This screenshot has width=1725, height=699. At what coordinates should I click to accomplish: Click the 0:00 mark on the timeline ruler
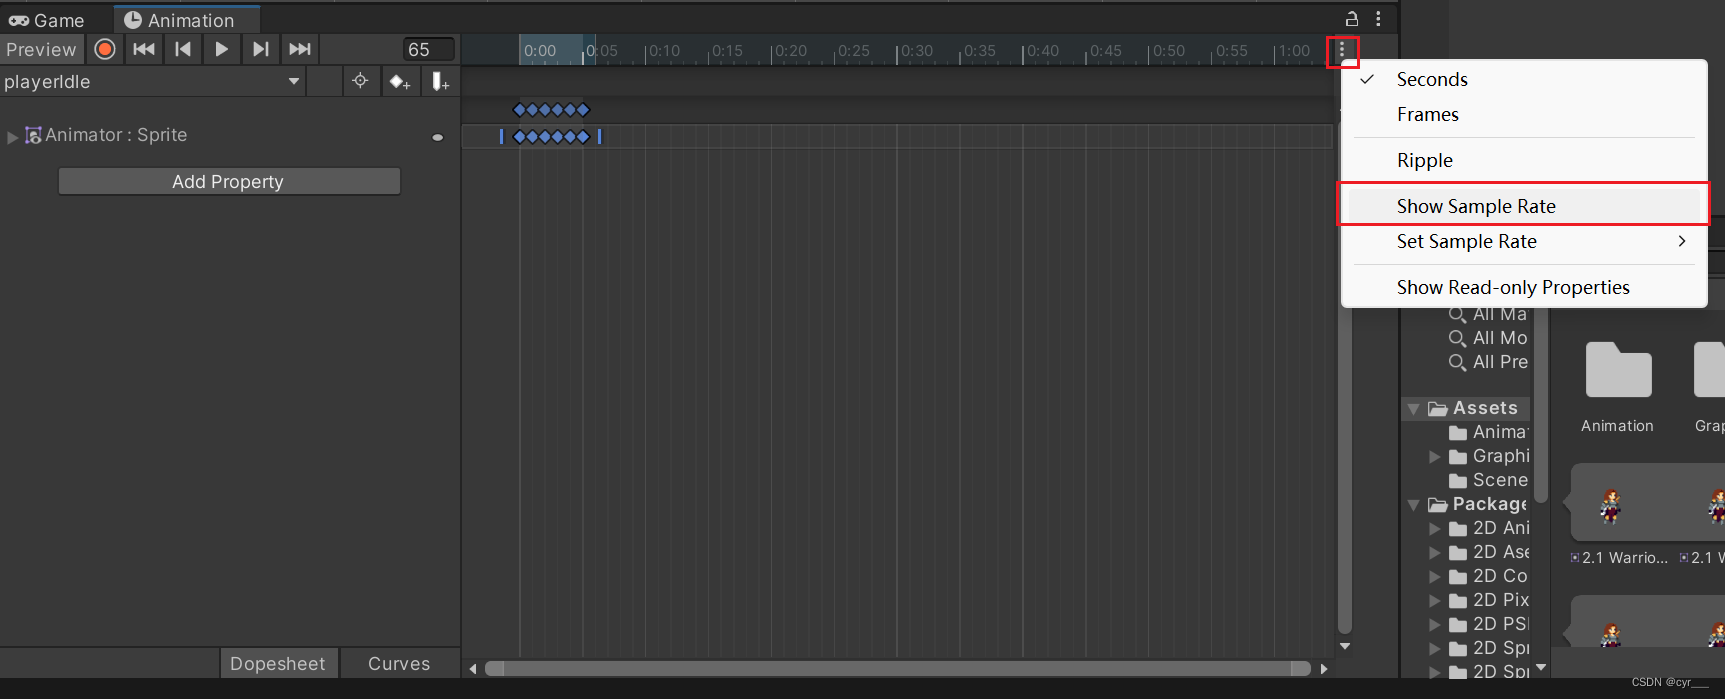pos(539,51)
